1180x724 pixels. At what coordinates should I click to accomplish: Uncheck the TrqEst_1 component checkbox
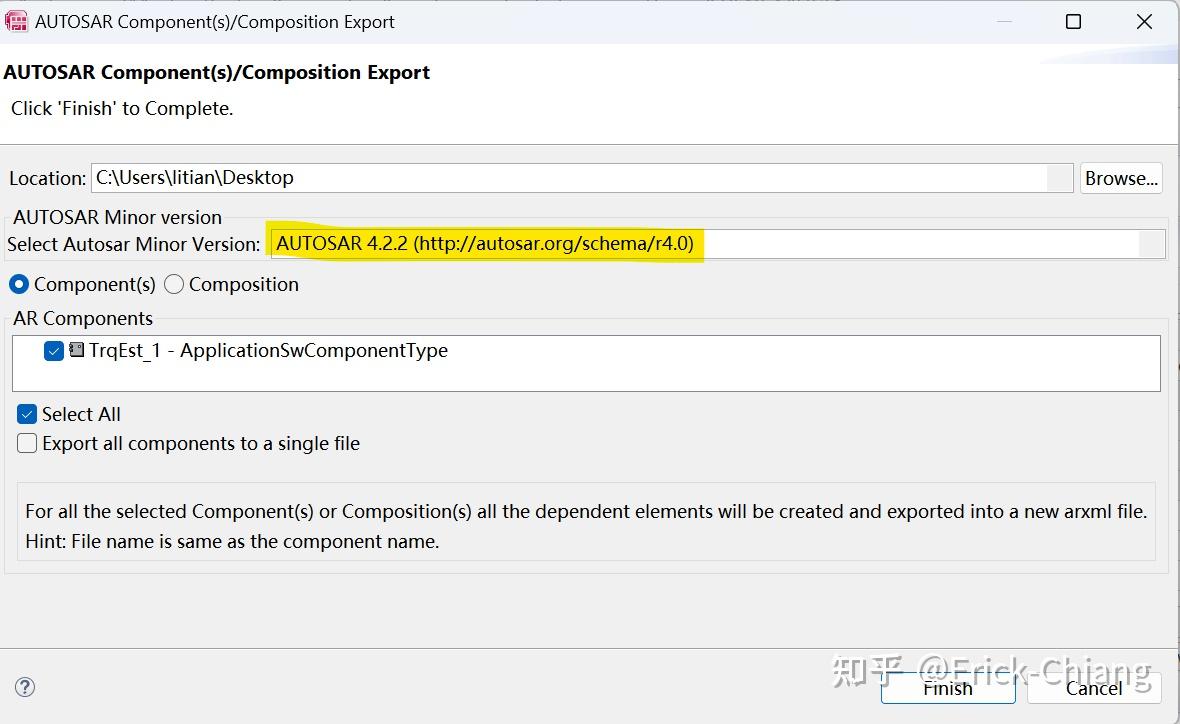(x=54, y=351)
